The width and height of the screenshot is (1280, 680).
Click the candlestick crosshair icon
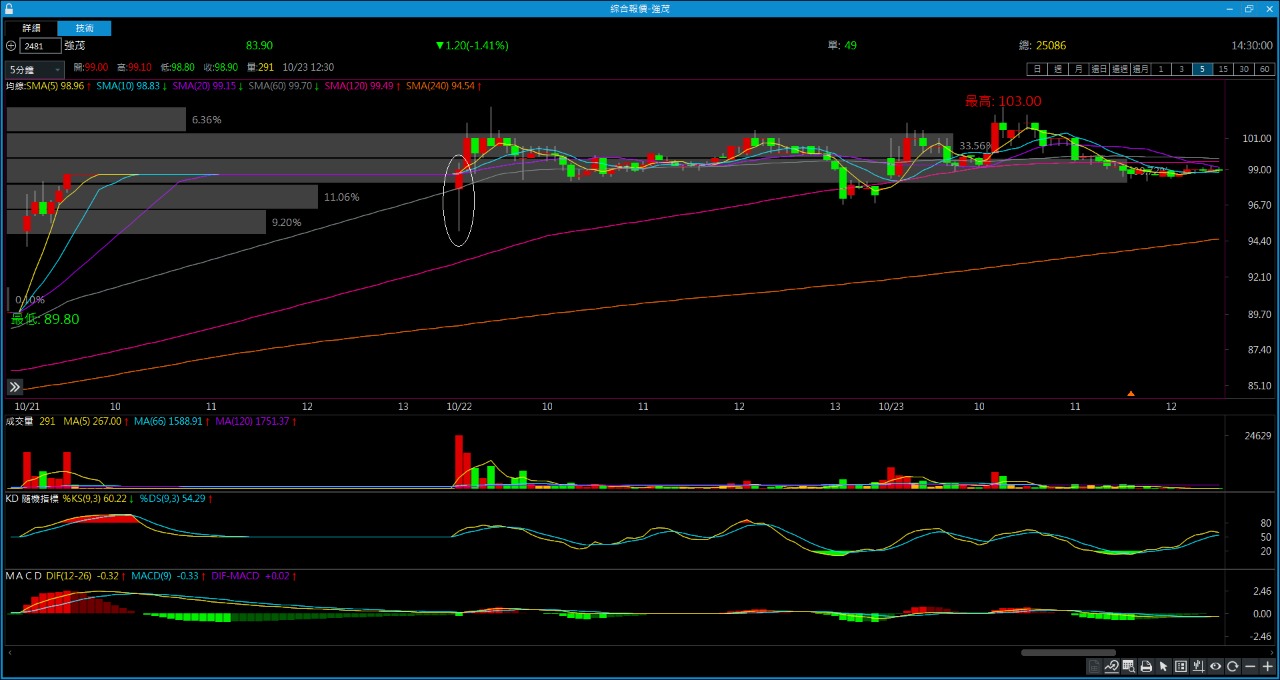pos(1198,667)
